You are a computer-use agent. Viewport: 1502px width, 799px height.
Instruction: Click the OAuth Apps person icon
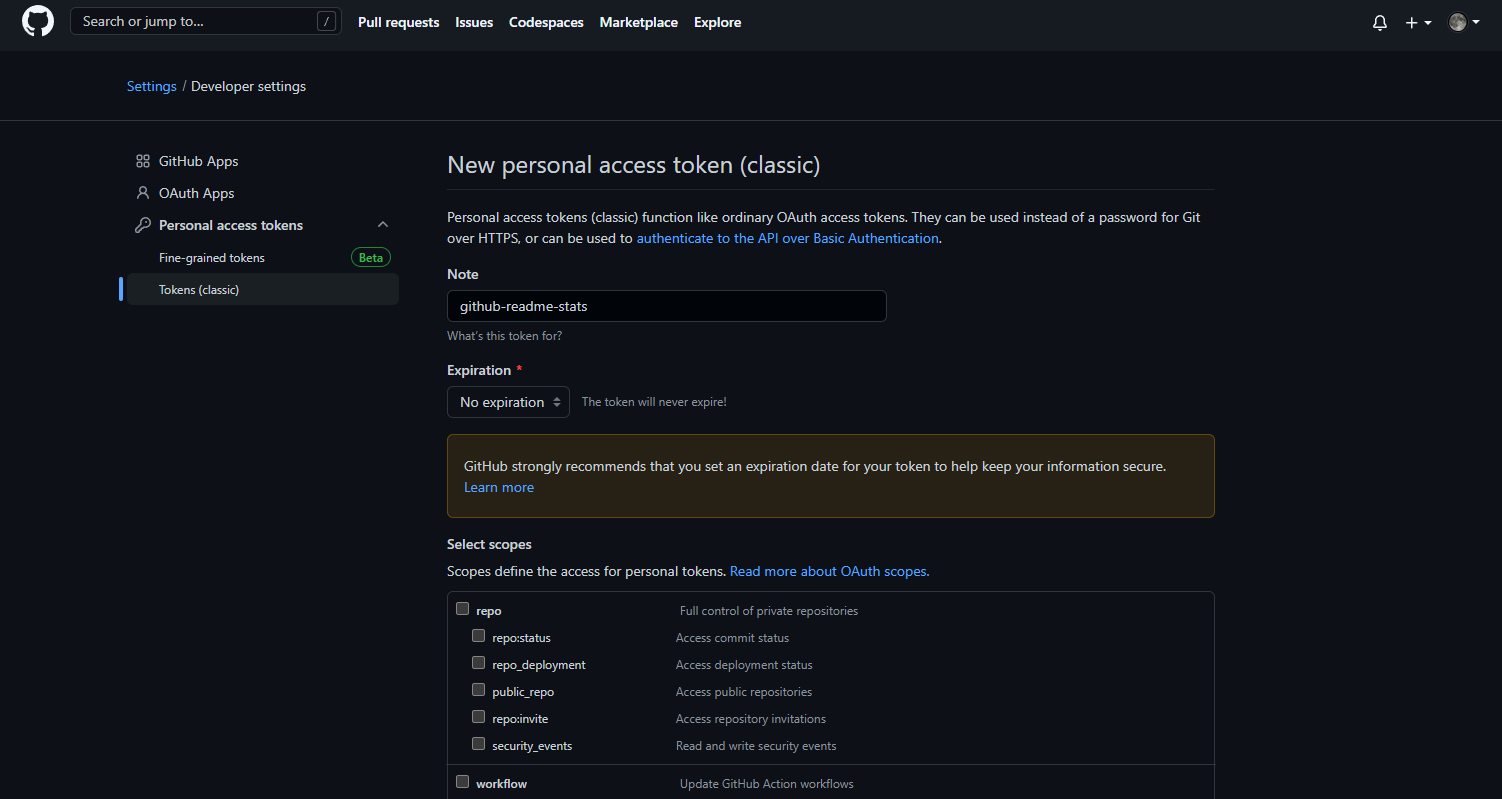[x=143, y=193]
